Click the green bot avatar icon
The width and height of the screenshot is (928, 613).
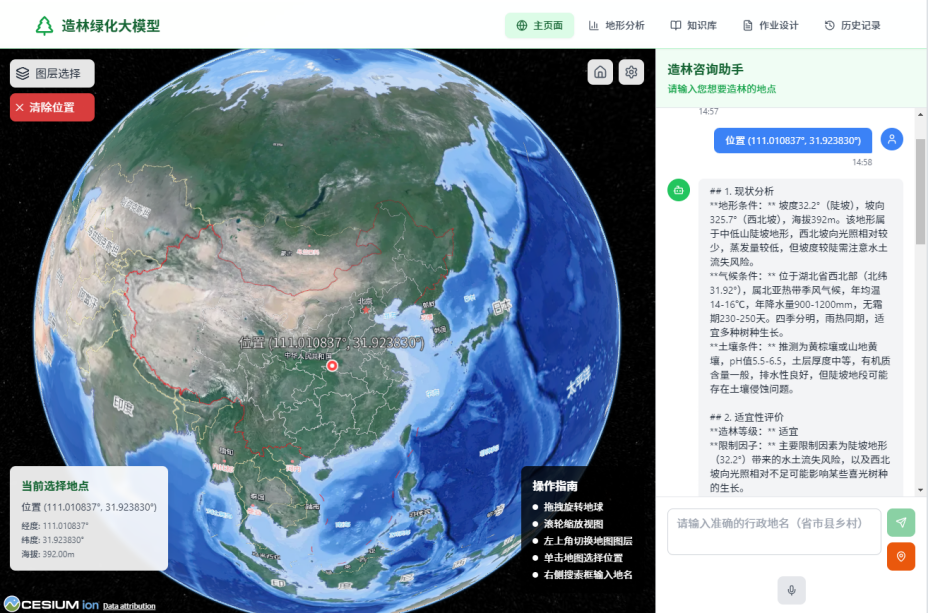(679, 191)
